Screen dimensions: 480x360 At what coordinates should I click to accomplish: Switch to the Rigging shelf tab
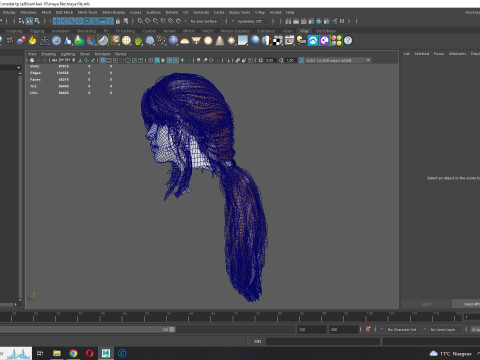[37, 31]
